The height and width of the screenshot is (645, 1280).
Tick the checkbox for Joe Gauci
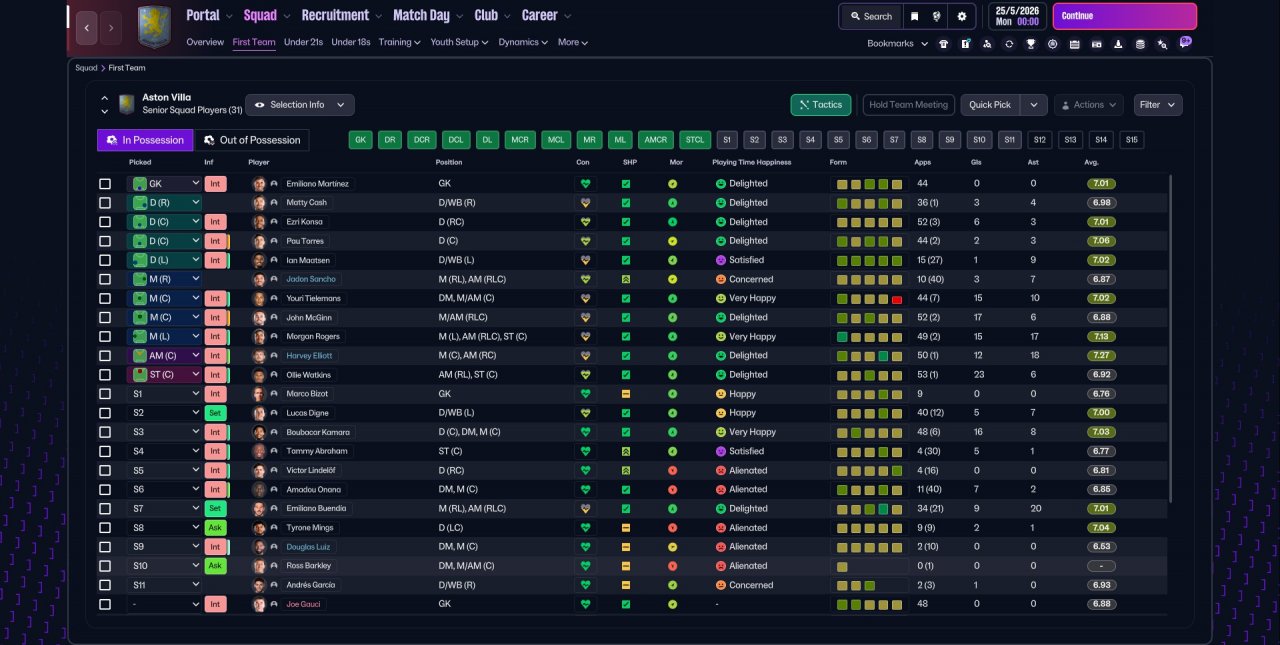[105, 604]
